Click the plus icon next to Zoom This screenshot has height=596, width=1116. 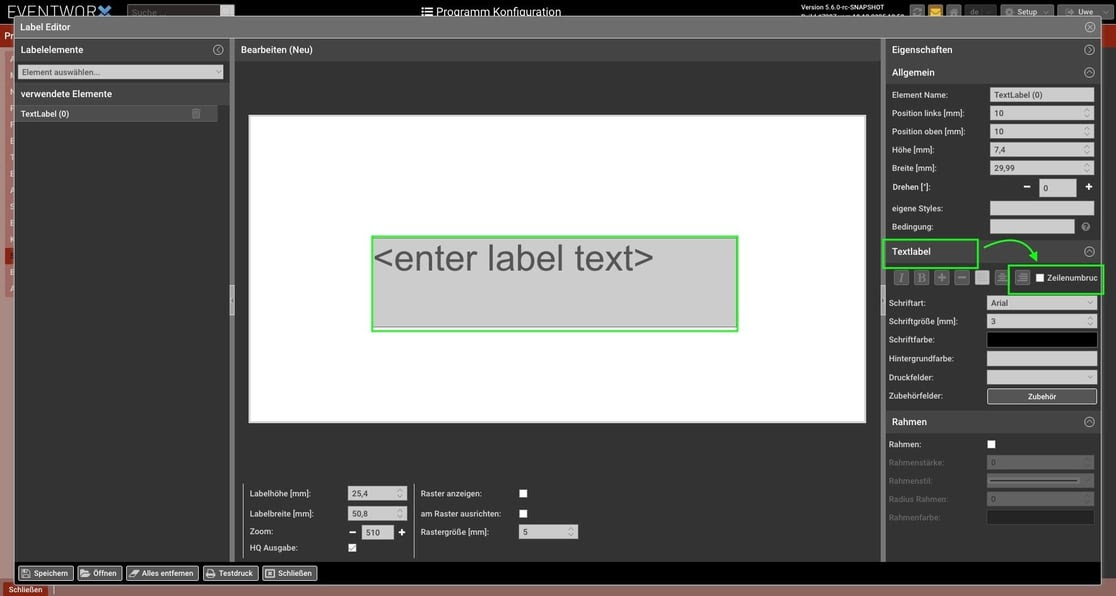402,533
